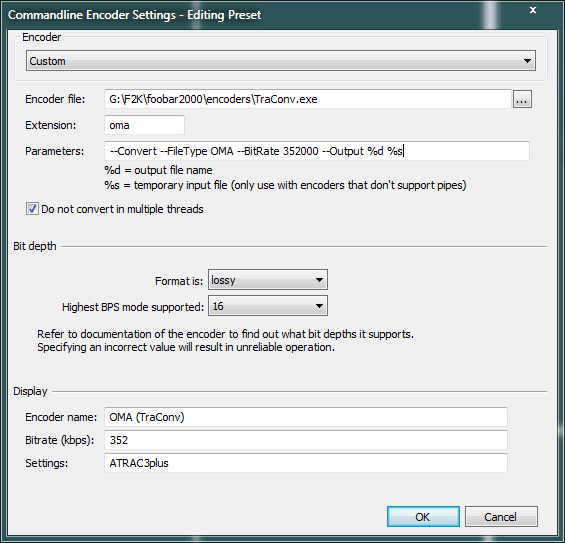Close the Commandline Encoder Settings window
This screenshot has width=565, height=543.
[x=533, y=10]
